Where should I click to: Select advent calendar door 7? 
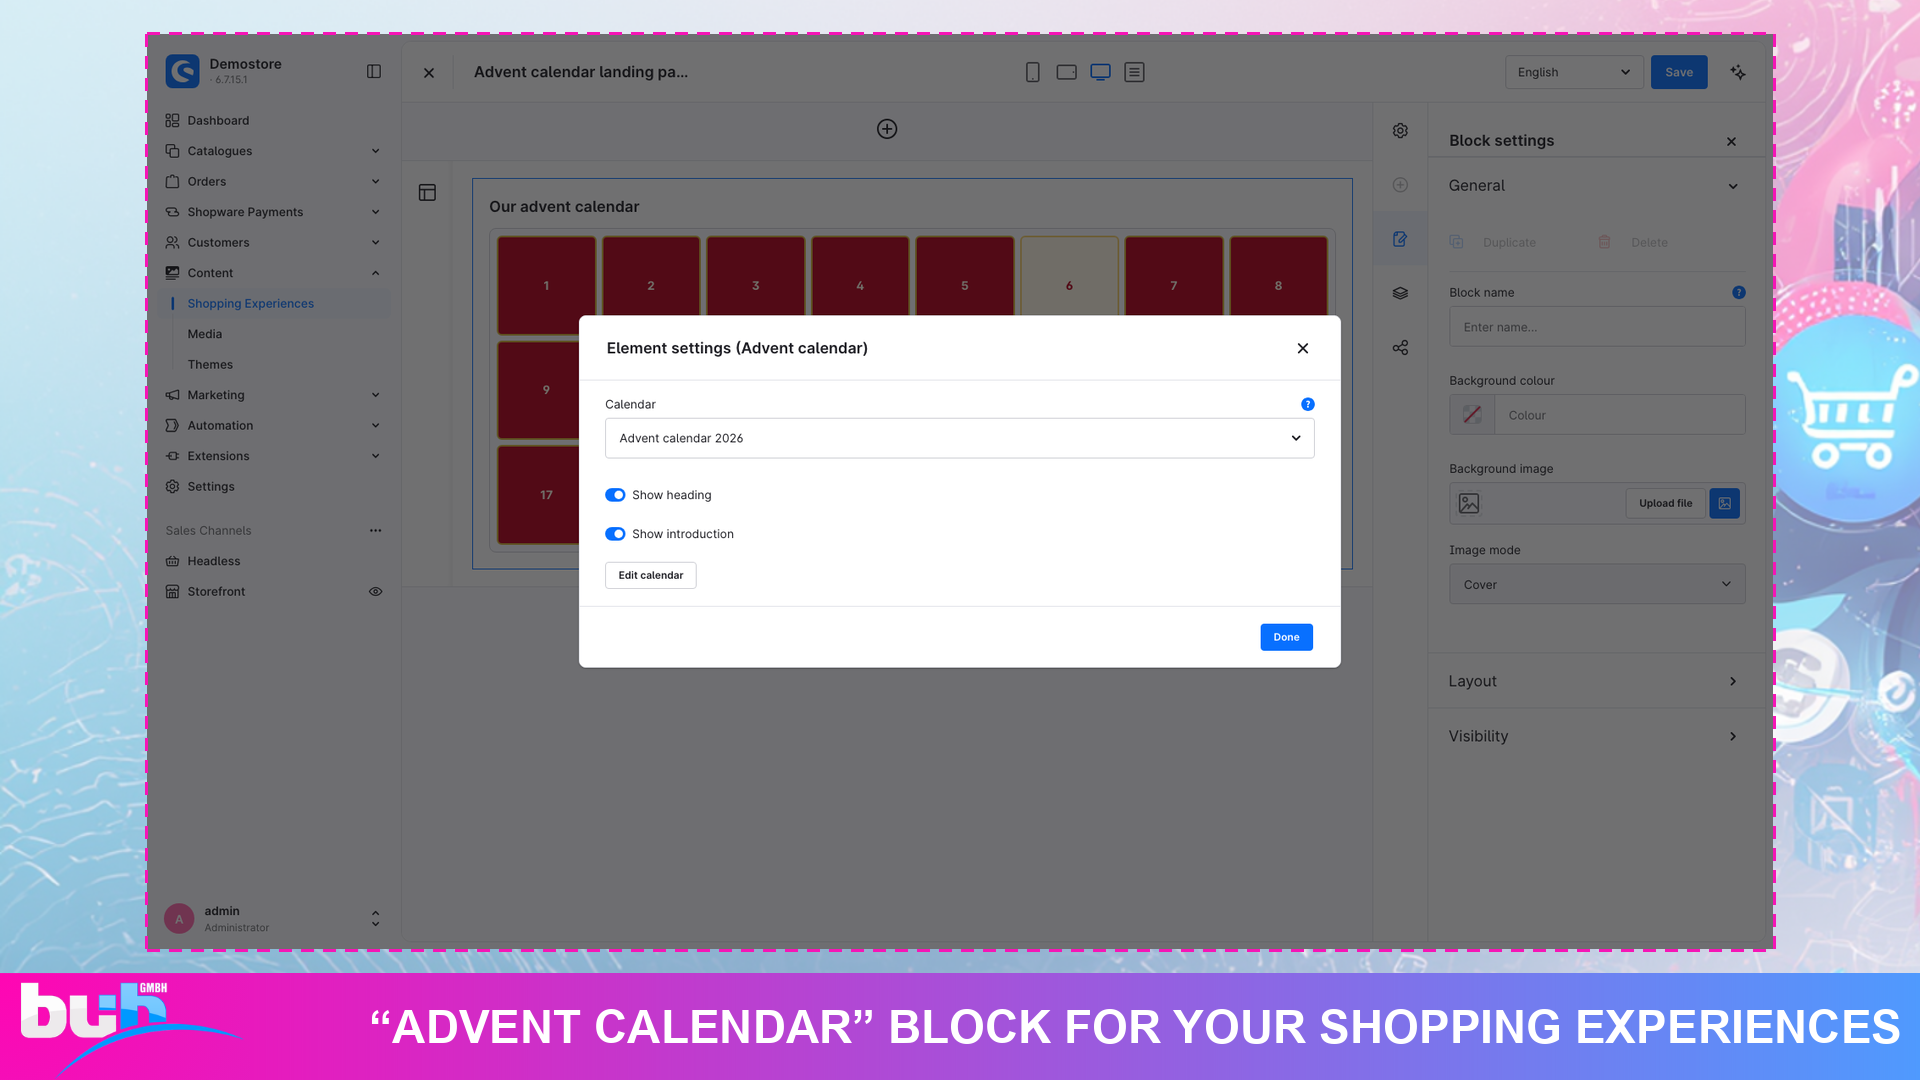[1174, 278]
